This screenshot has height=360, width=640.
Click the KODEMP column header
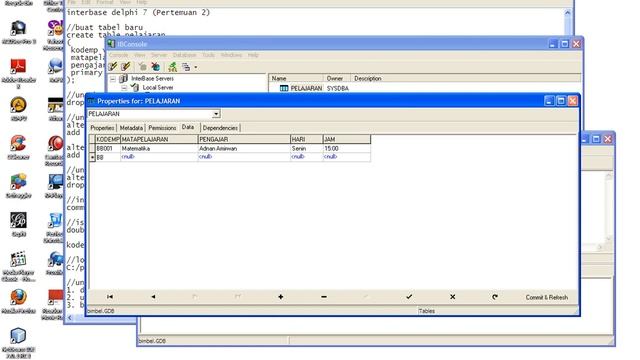[108, 139]
